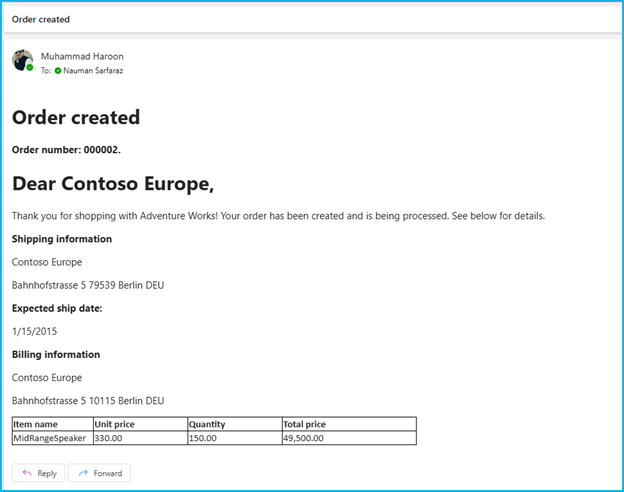Click the Order created subject title bar
The width and height of the screenshot is (624, 492).
point(41,19)
